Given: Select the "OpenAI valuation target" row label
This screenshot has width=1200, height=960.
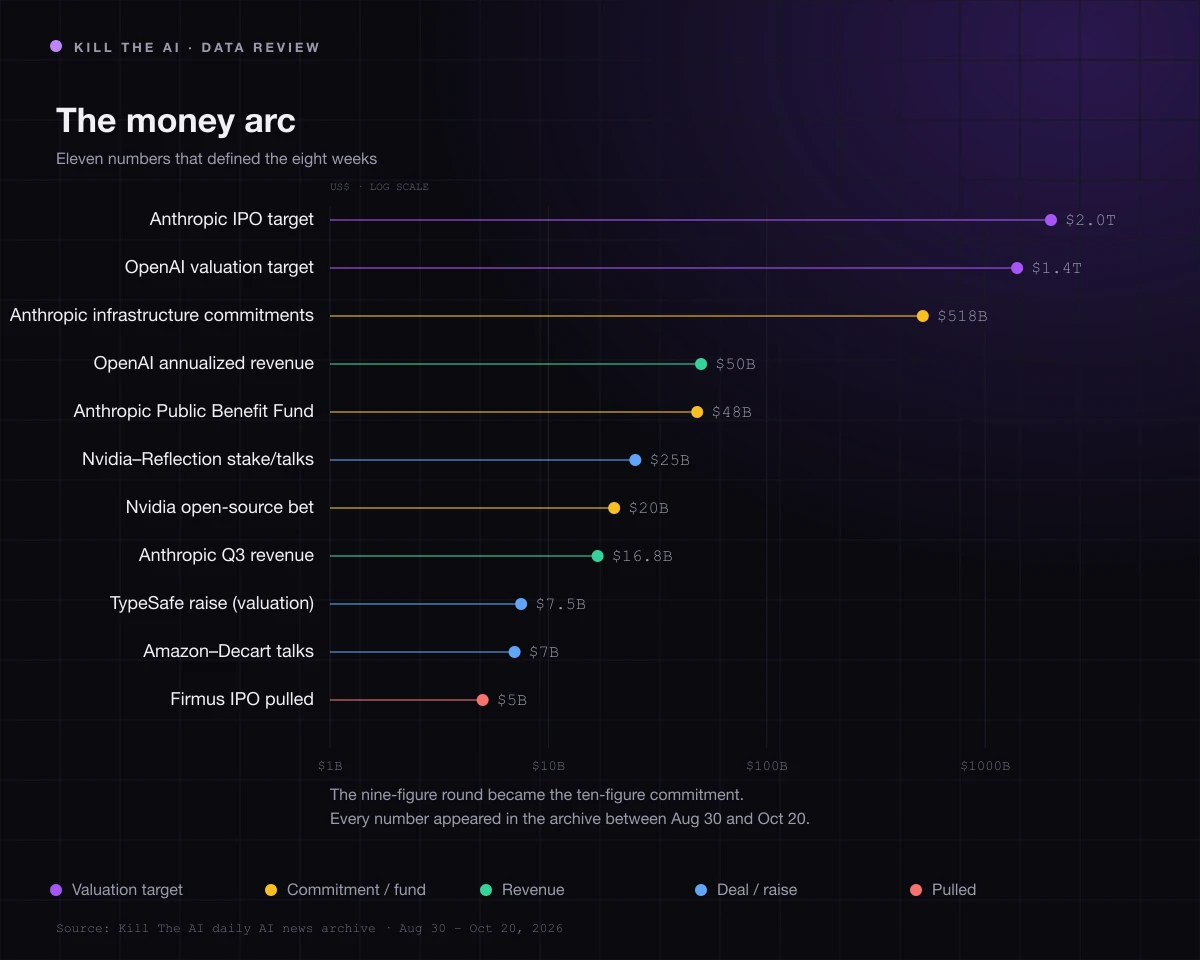Looking at the screenshot, I should [x=219, y=267].
